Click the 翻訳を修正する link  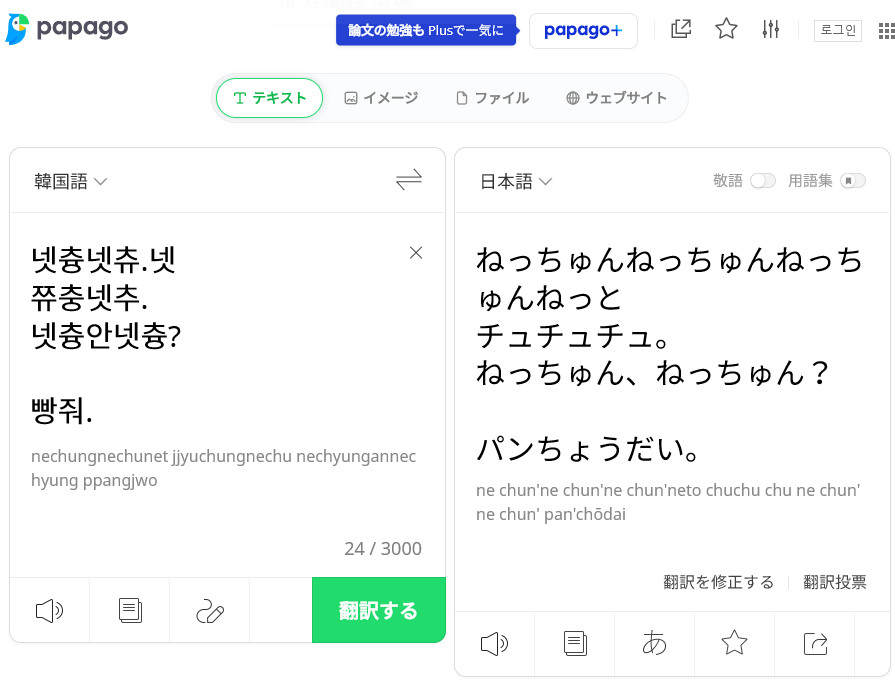click(x=718, y=582)
